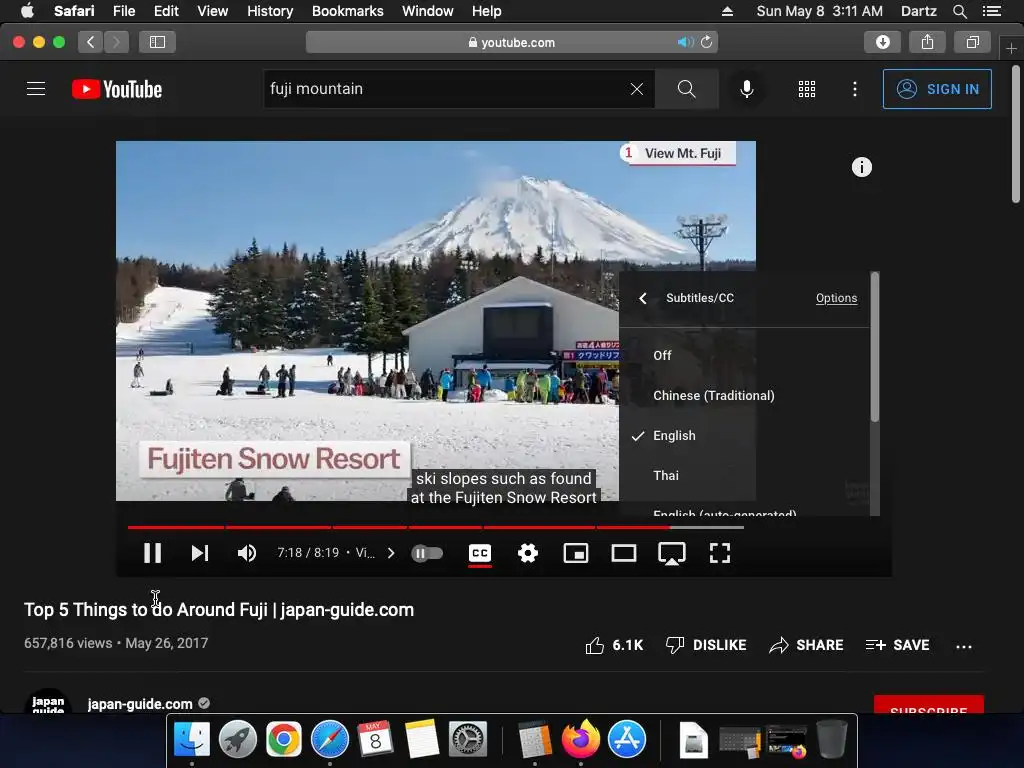
Task: Go forward in Safari
Action: 116,42
